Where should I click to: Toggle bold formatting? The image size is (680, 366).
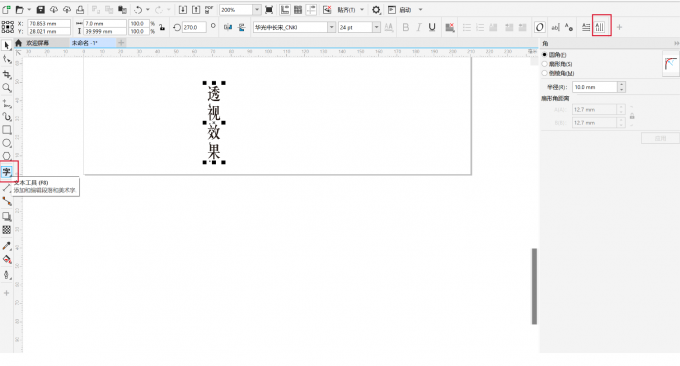(x=405, y=27)
